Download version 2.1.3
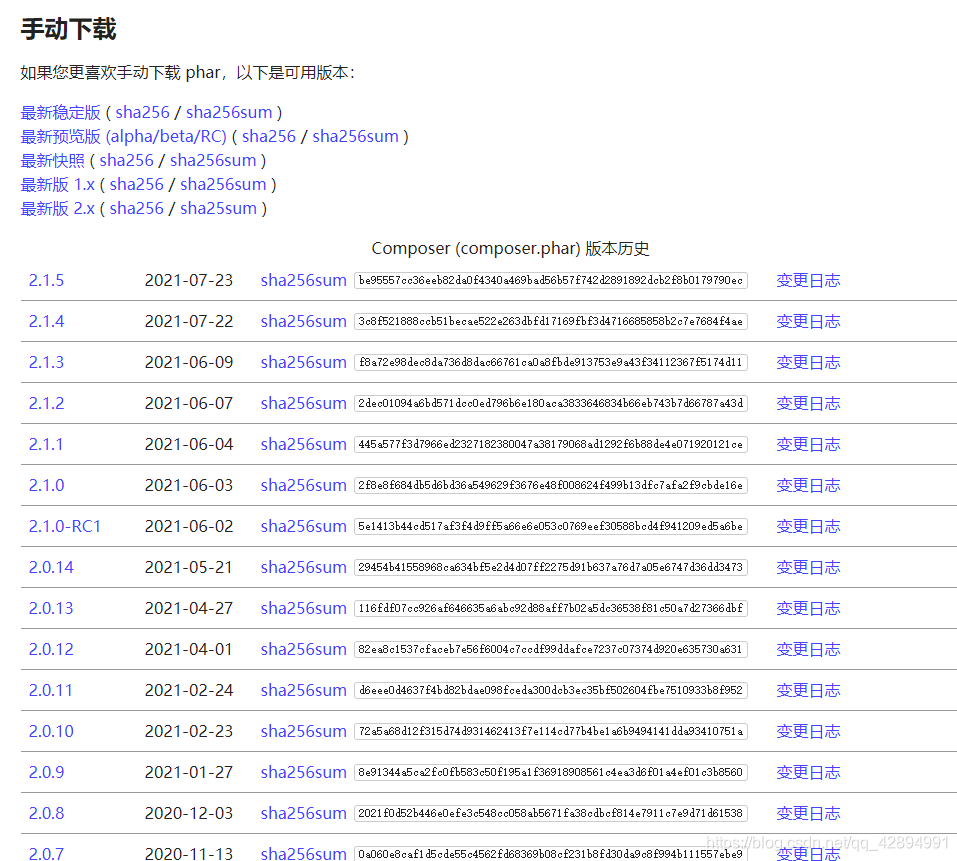 (x=46, y=362)
